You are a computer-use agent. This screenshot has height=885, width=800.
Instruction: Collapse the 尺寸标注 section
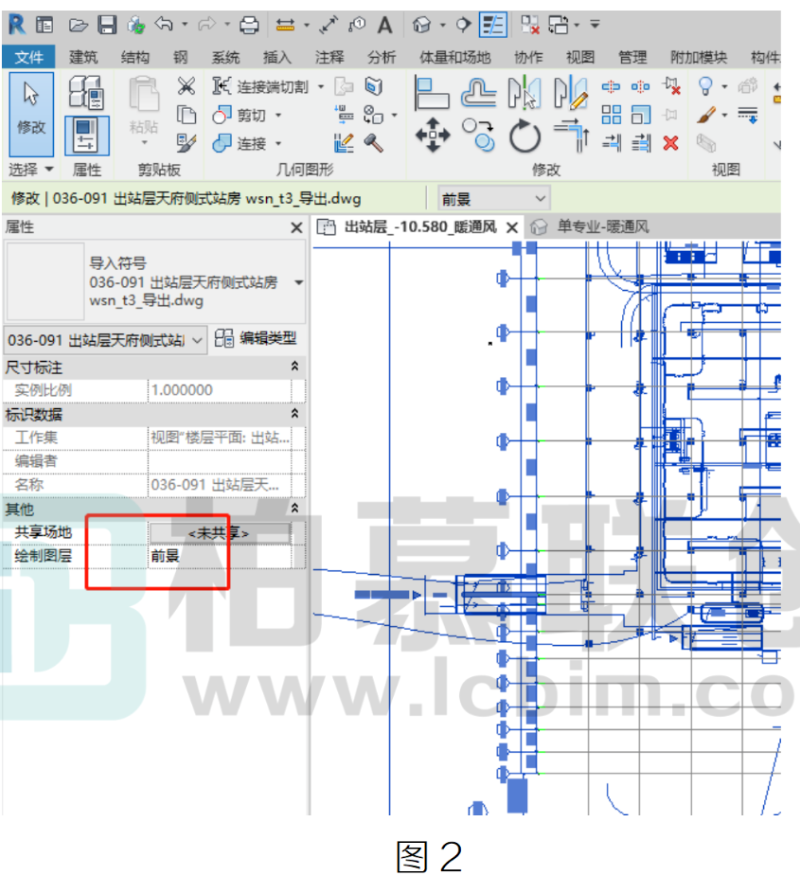pyautogui.click(x=295, y=366)
